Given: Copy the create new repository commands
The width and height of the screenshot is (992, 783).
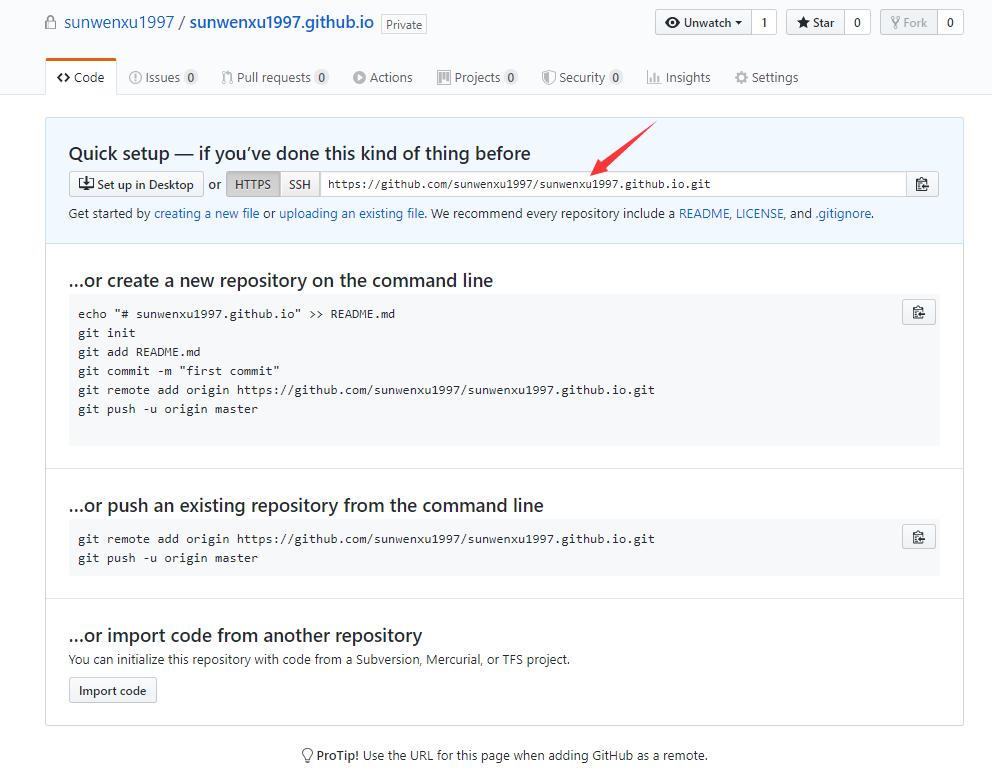Looking at the screenshot, I should point(919,312).
